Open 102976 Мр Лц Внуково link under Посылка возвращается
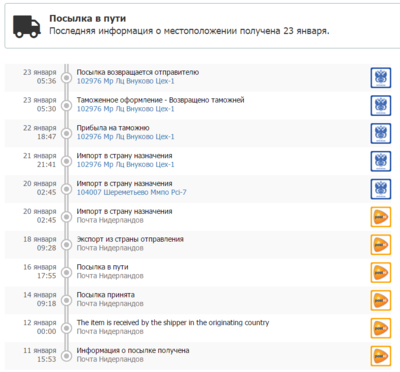This screenshot has width=400, height=372. click(126, 81)
